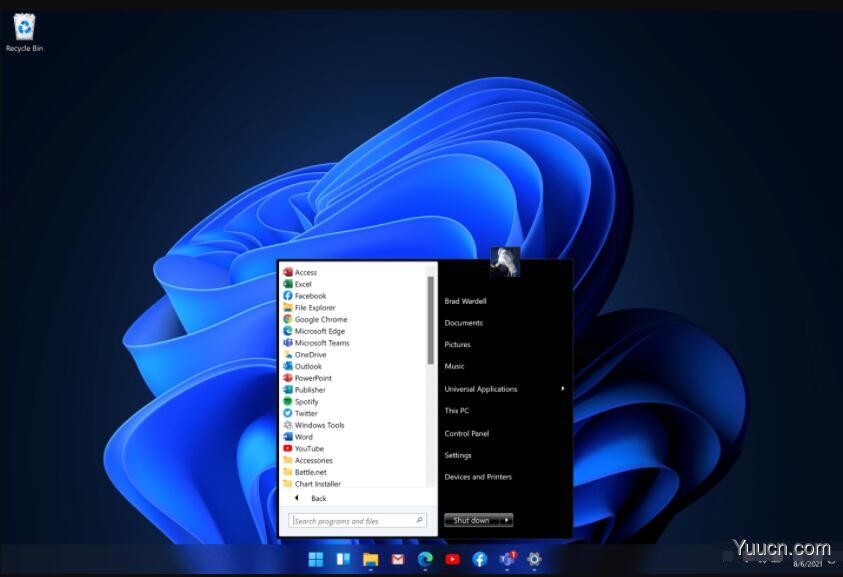Screen dimensions: 843x577
Task: Open Excel from the start menu
Action: (x=303, y=284)
